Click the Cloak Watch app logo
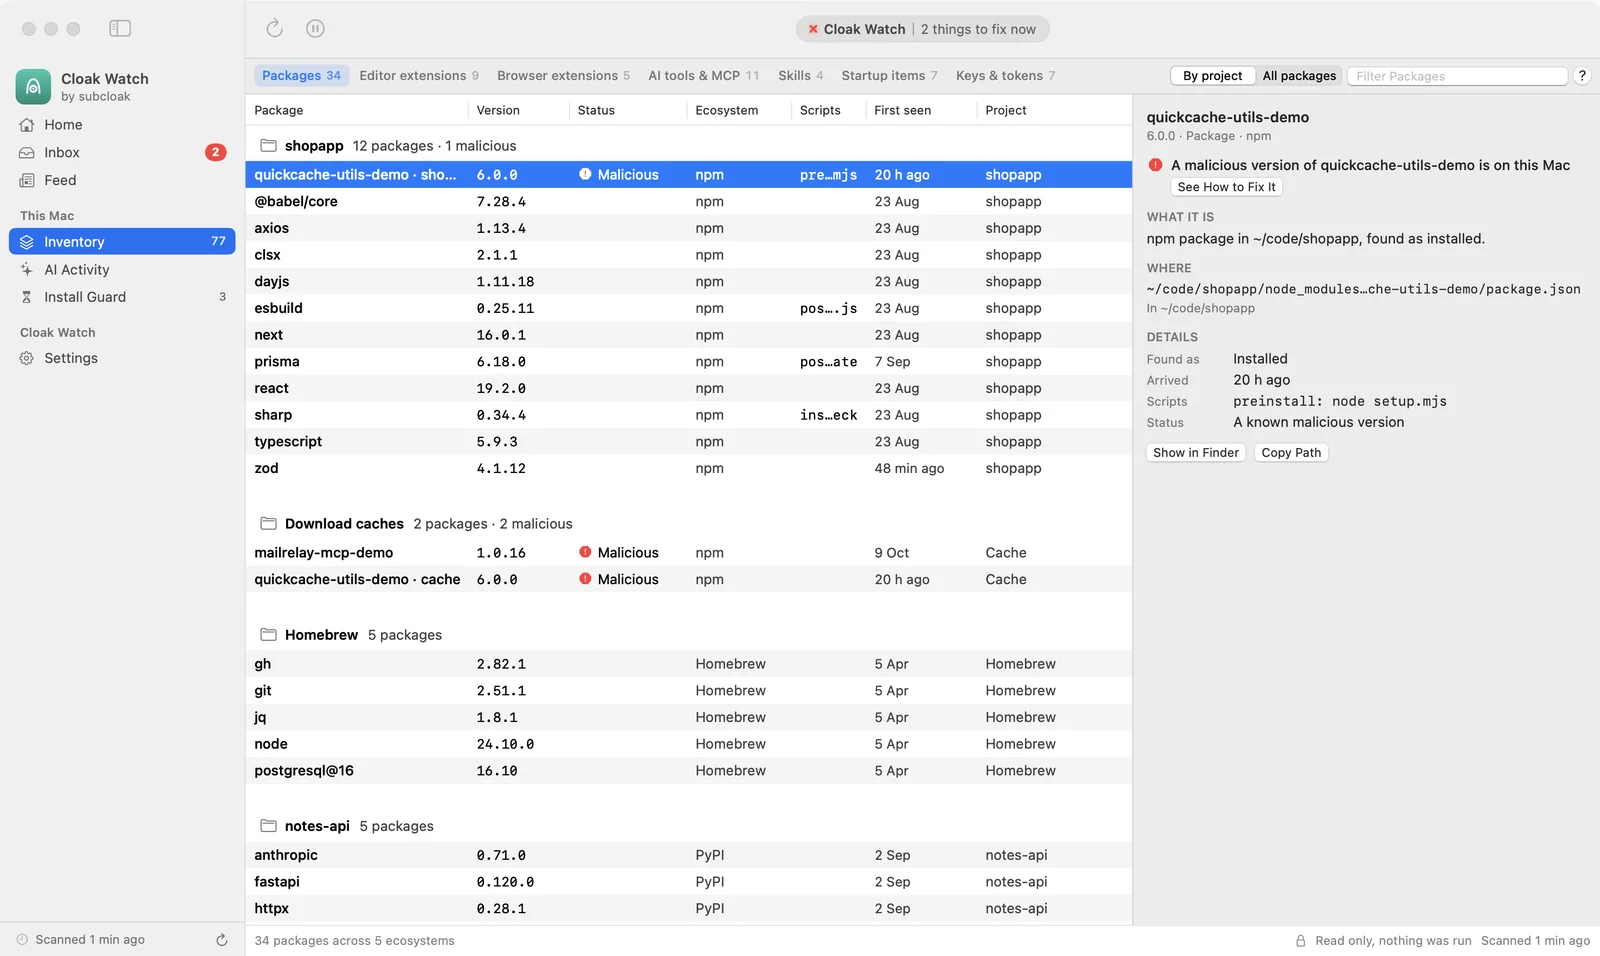Image resolution: width=1600 pixels, height=956 pixels. click(x=33, y=87)
